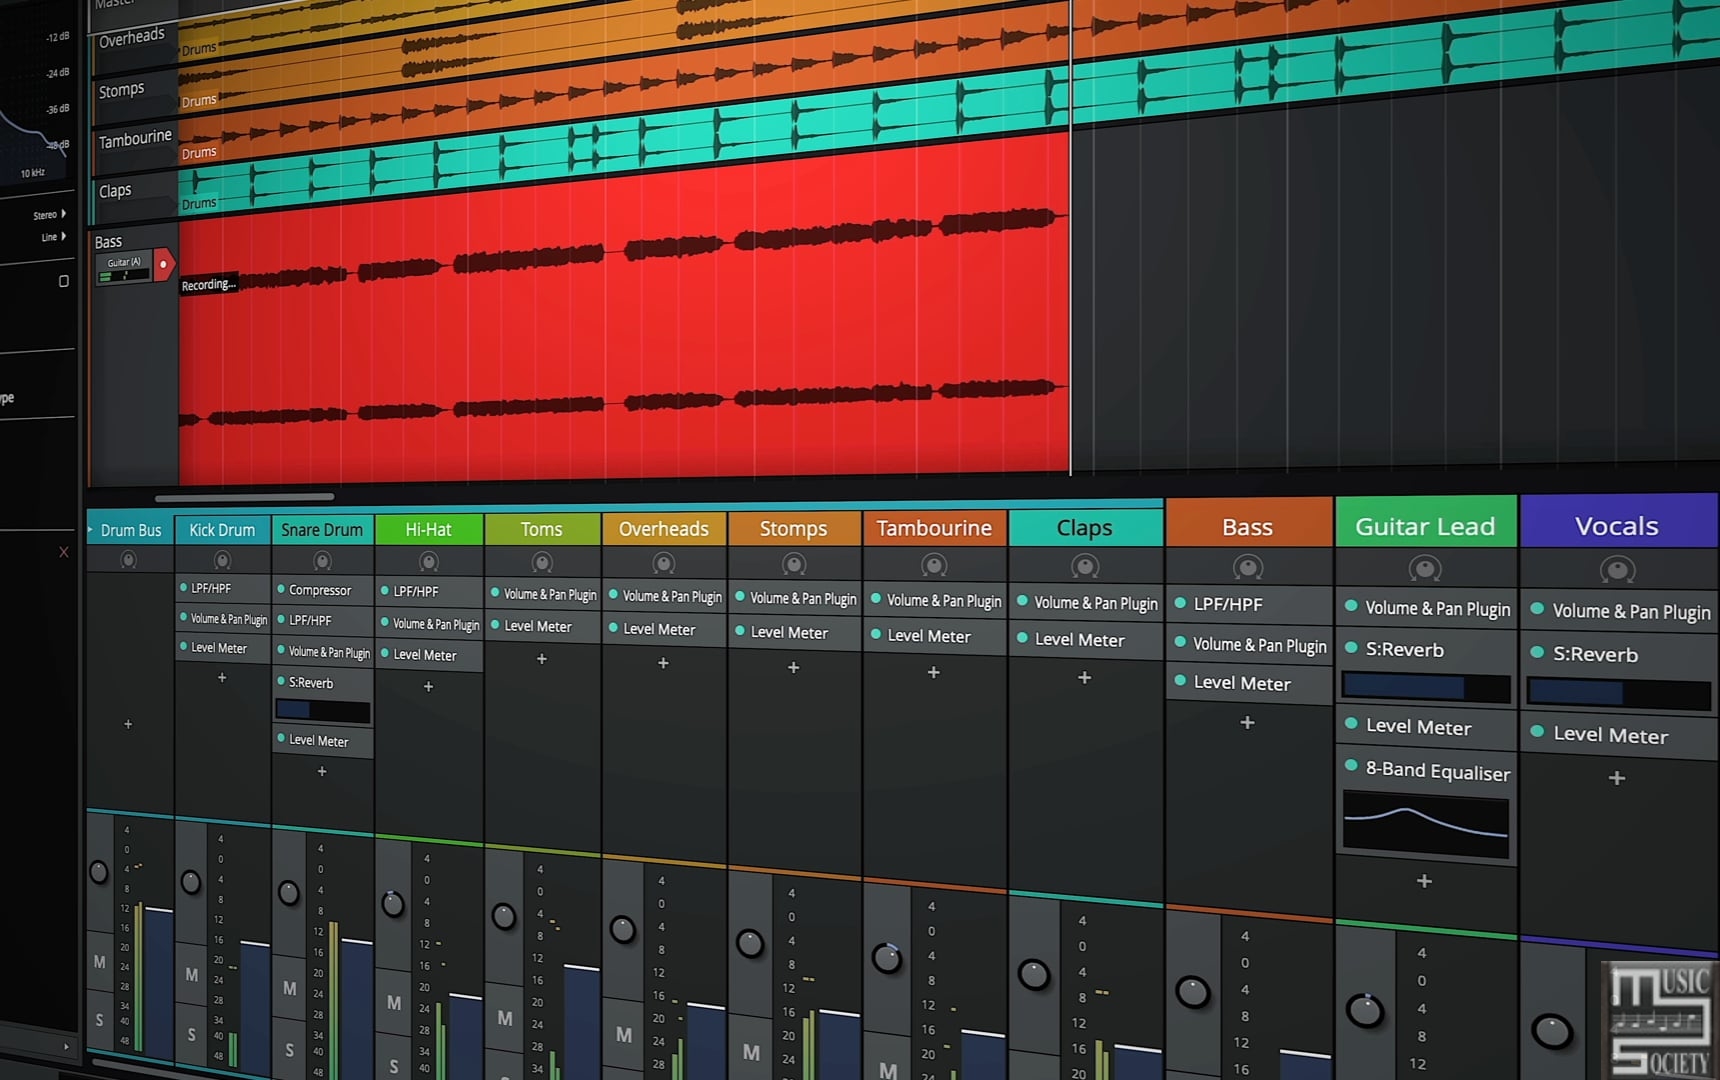The image size is (1720, 1080).
Task: Click the small arrow at bottom of left panel
Action: [x=66, y=1047]
